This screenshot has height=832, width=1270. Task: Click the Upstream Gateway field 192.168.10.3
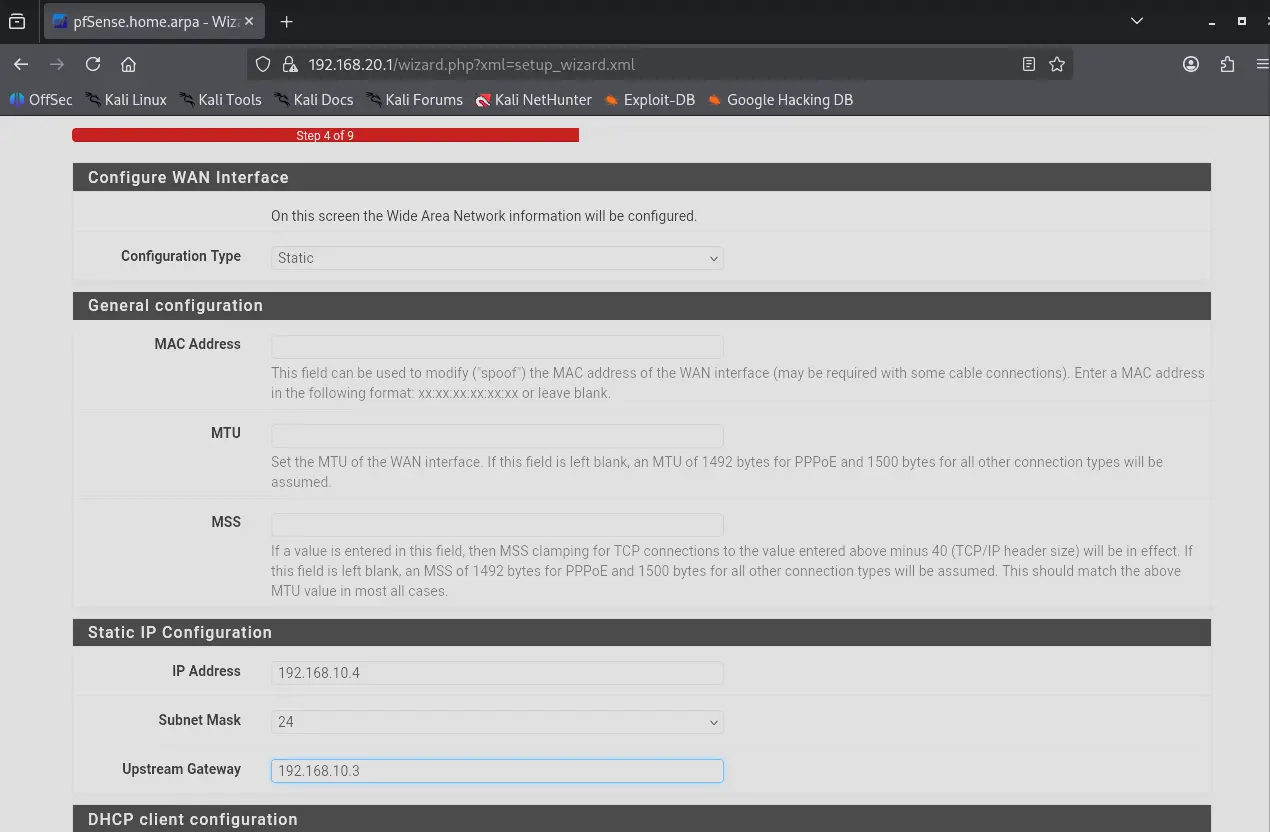497,770
